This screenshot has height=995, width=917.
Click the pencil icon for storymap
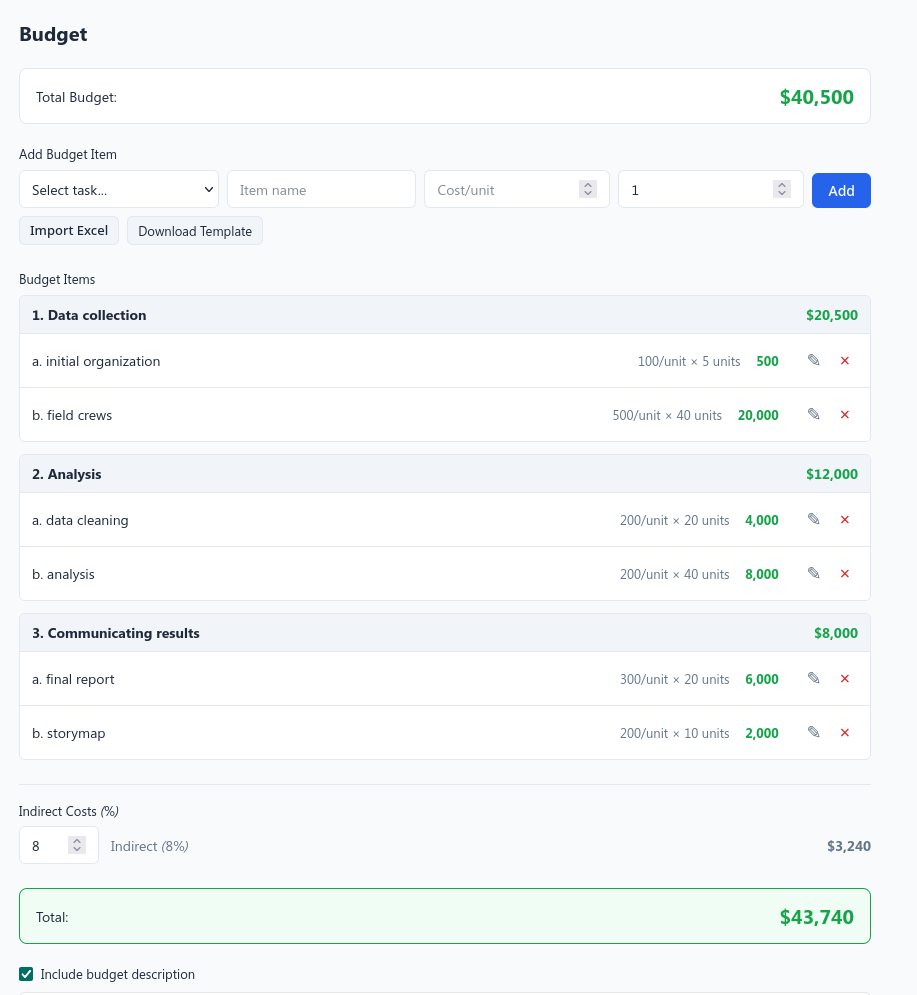(x=814, y=732)
